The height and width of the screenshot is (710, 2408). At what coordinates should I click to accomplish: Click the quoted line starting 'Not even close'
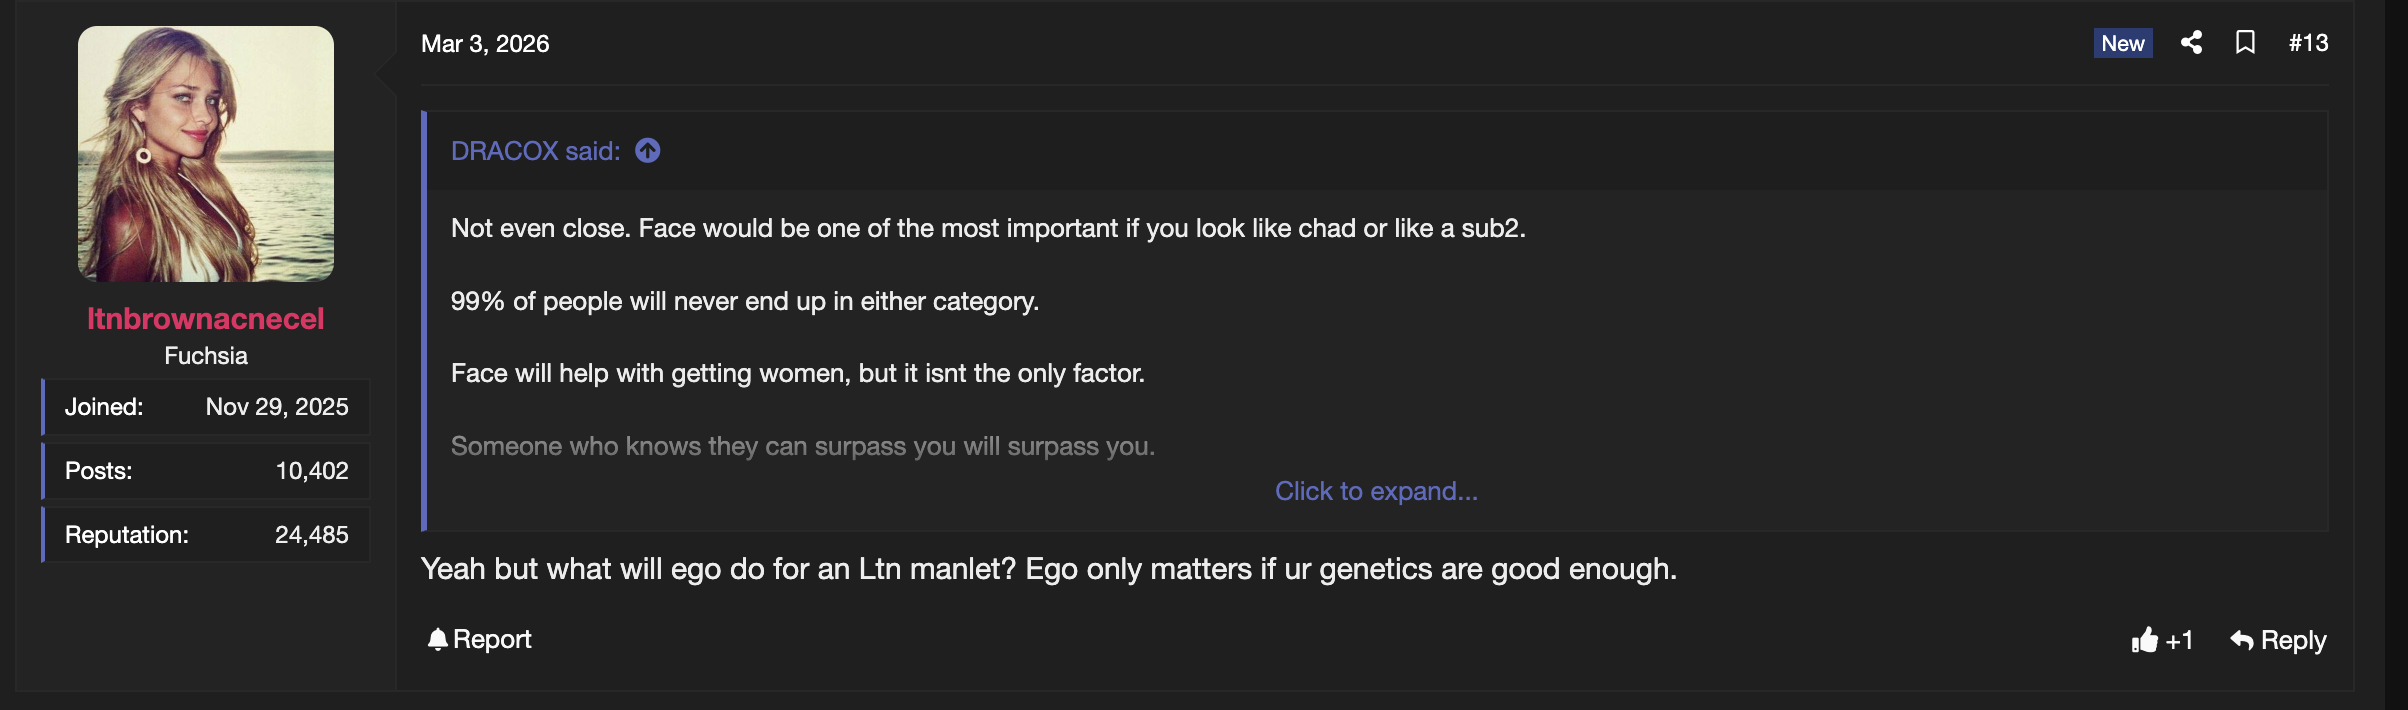(x=987, y=228)
